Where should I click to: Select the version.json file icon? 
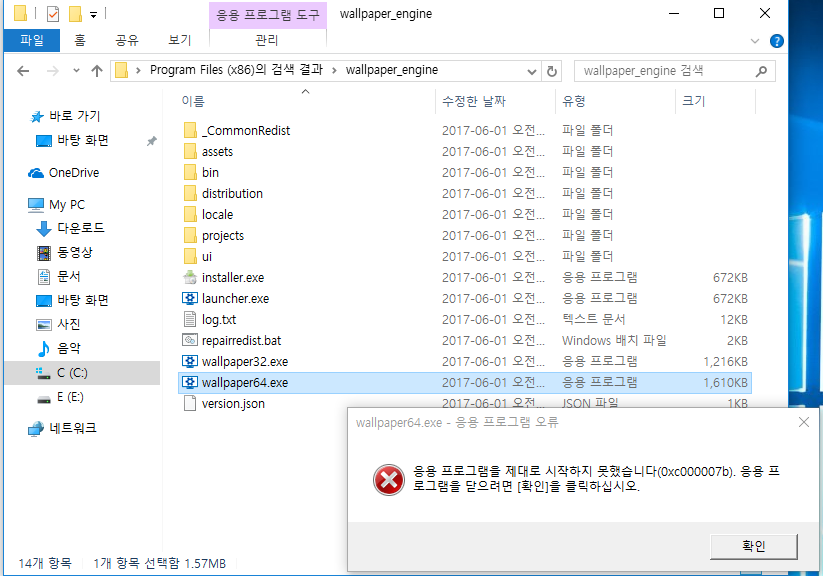click(189, 403)
